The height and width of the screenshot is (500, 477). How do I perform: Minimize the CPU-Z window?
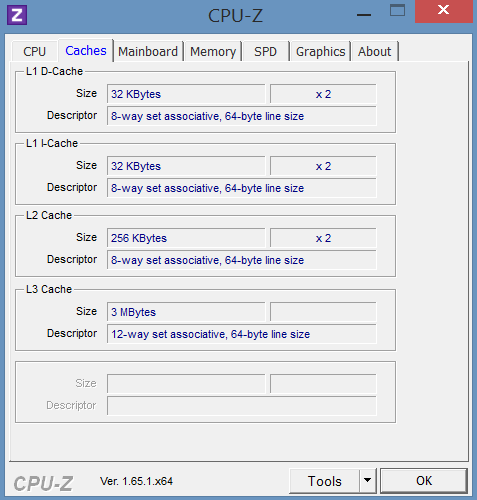pyautogui.click(x=364, y=14)
